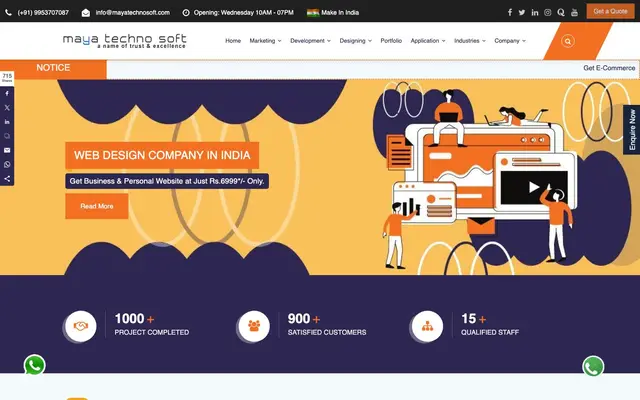Click the Rs.6999 website offer banner text
The image size is (640, 400).
167,181
